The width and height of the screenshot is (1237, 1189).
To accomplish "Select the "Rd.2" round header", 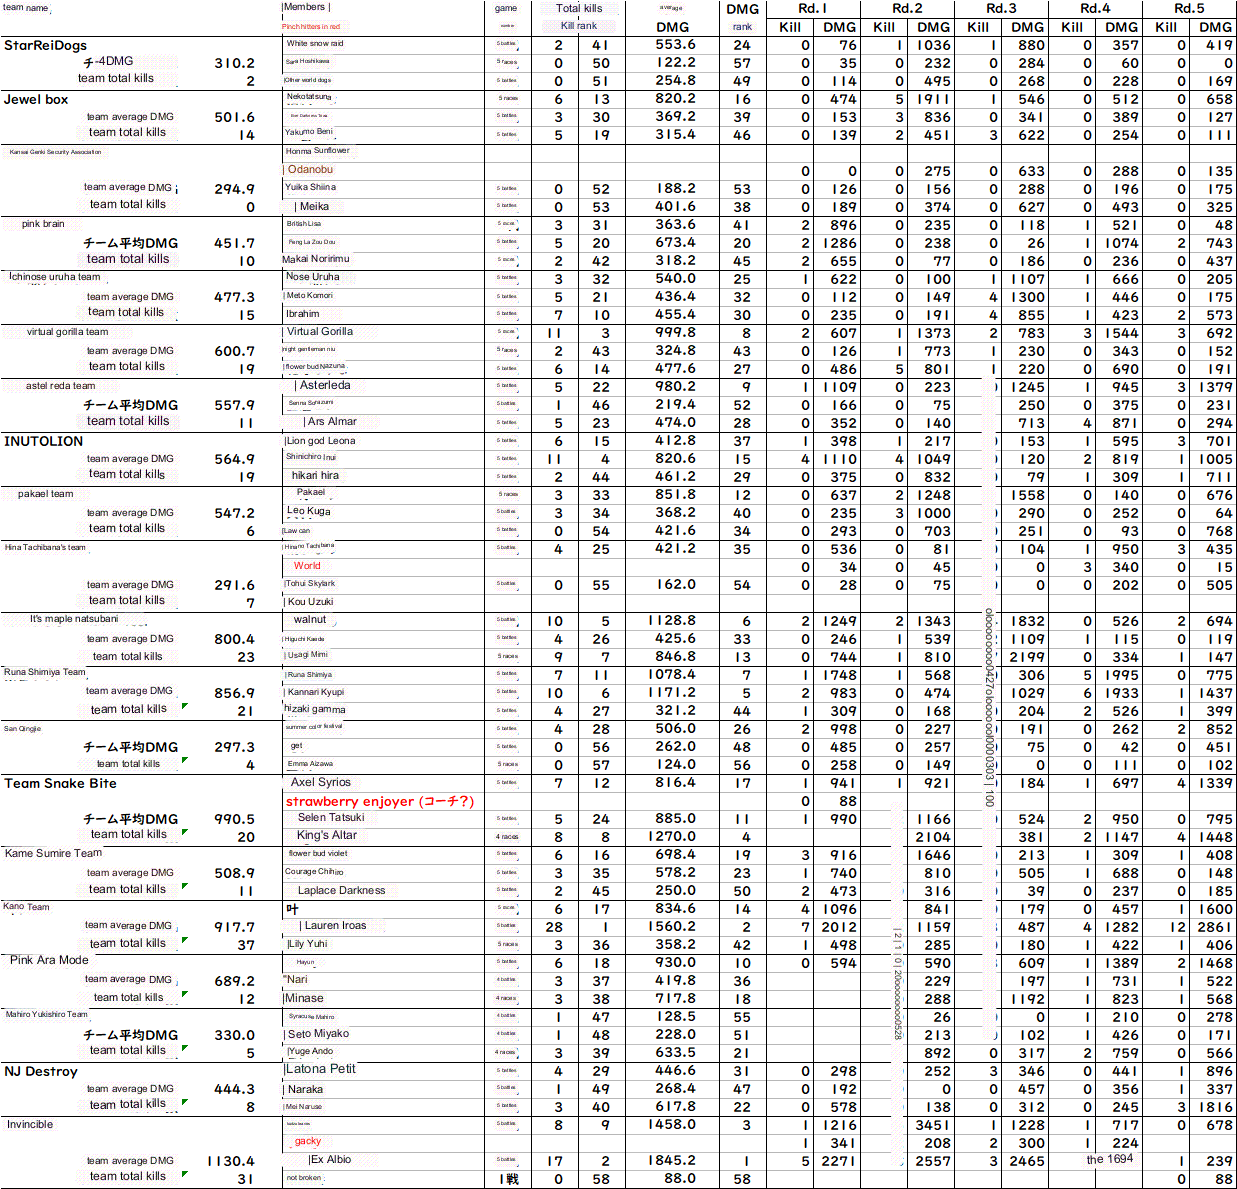I will [907, 8].
